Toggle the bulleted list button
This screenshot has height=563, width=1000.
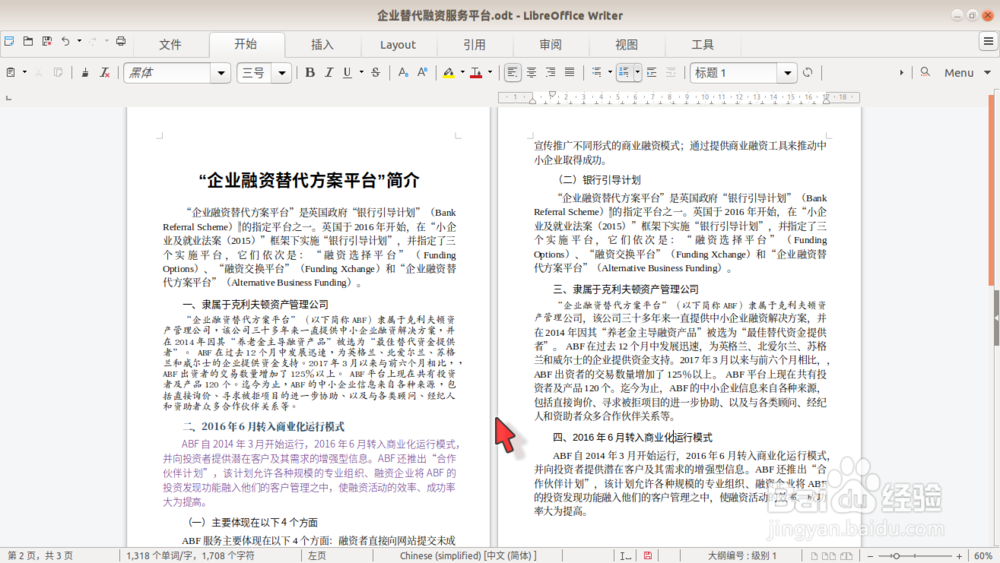point(596,73)
